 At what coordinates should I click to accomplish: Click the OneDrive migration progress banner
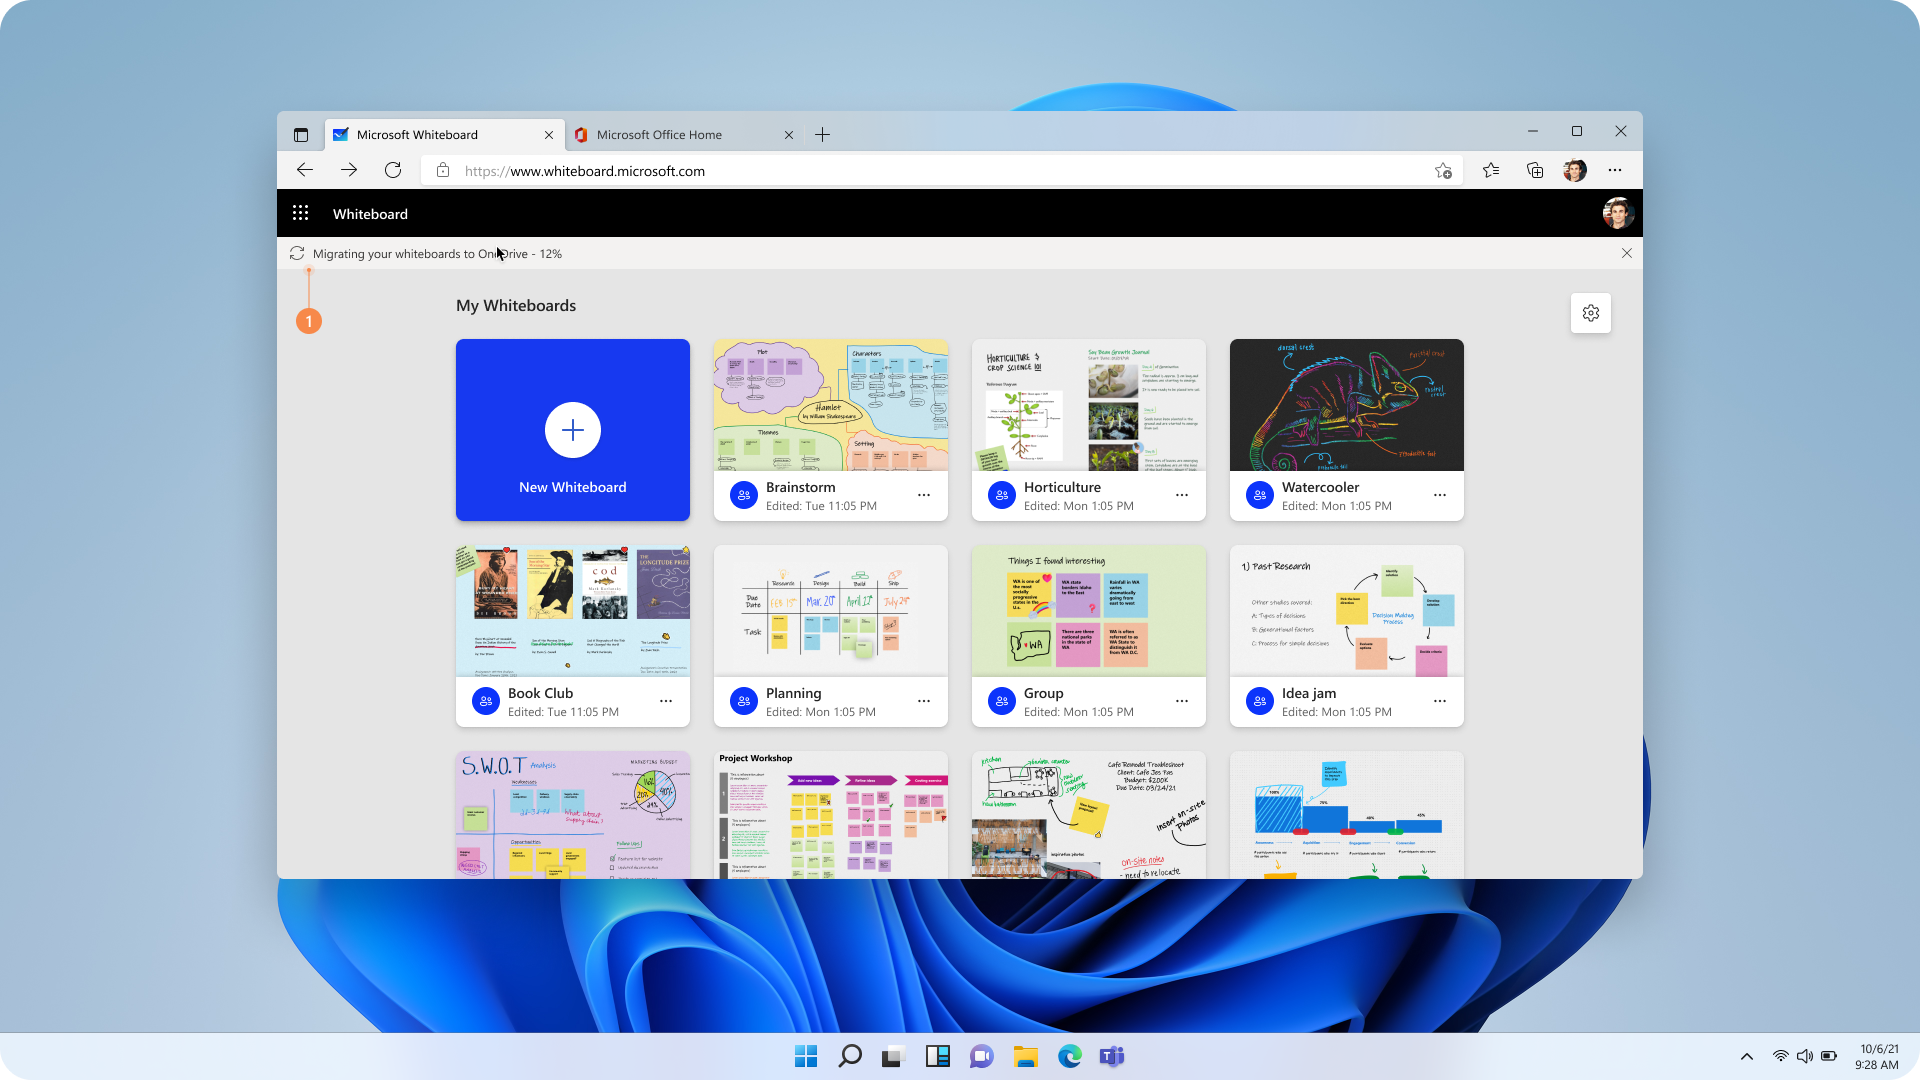tap(437, 253)
